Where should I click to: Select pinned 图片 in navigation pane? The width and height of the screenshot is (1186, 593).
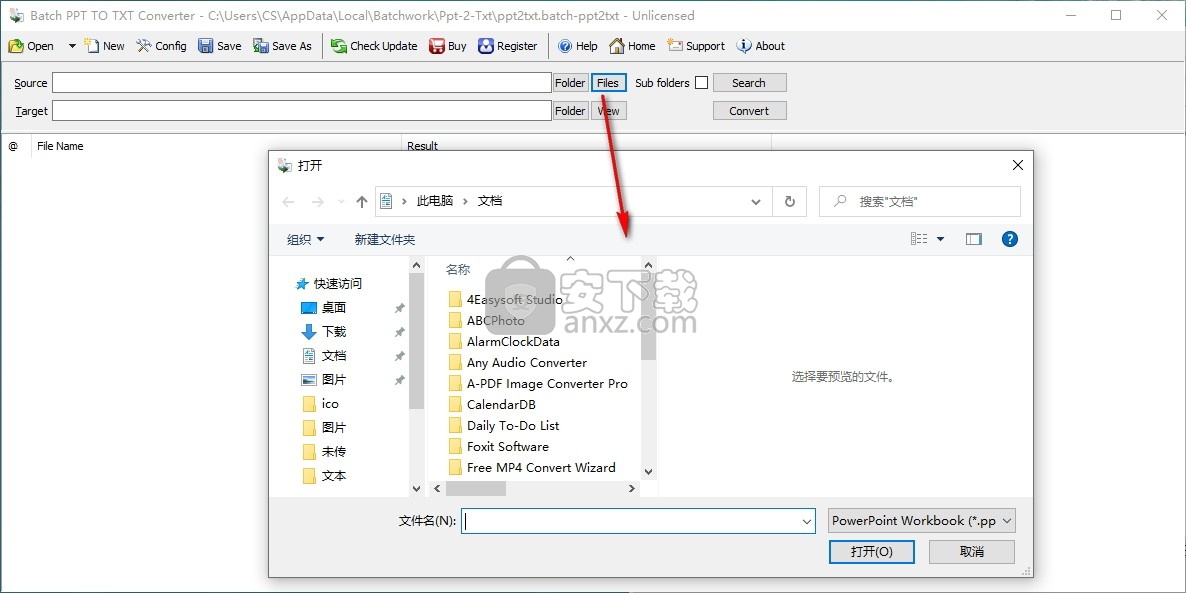[324, 380]
